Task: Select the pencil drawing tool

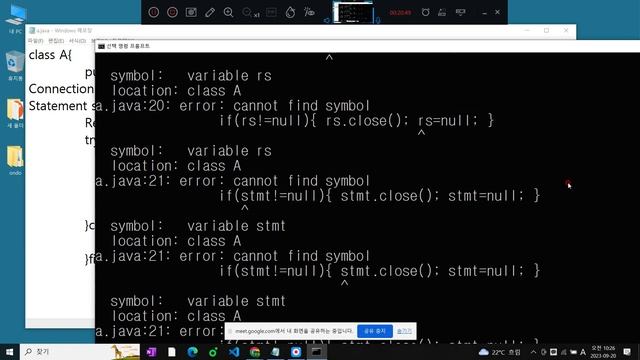Action: click(210, 12)
